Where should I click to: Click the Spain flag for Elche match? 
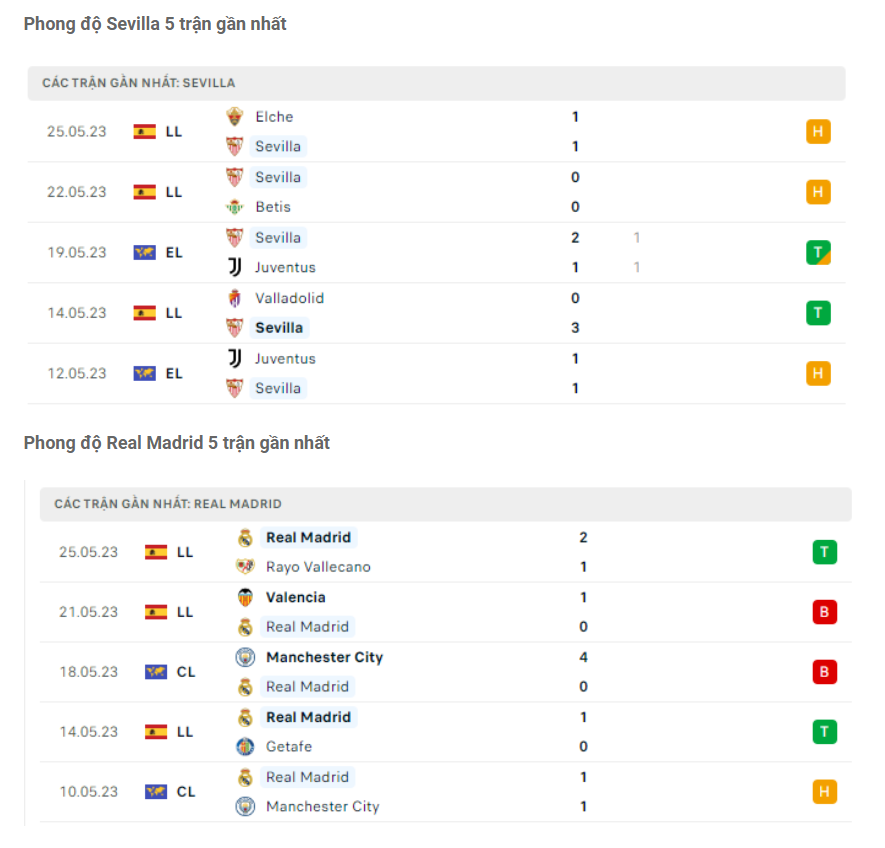point(145,132)
